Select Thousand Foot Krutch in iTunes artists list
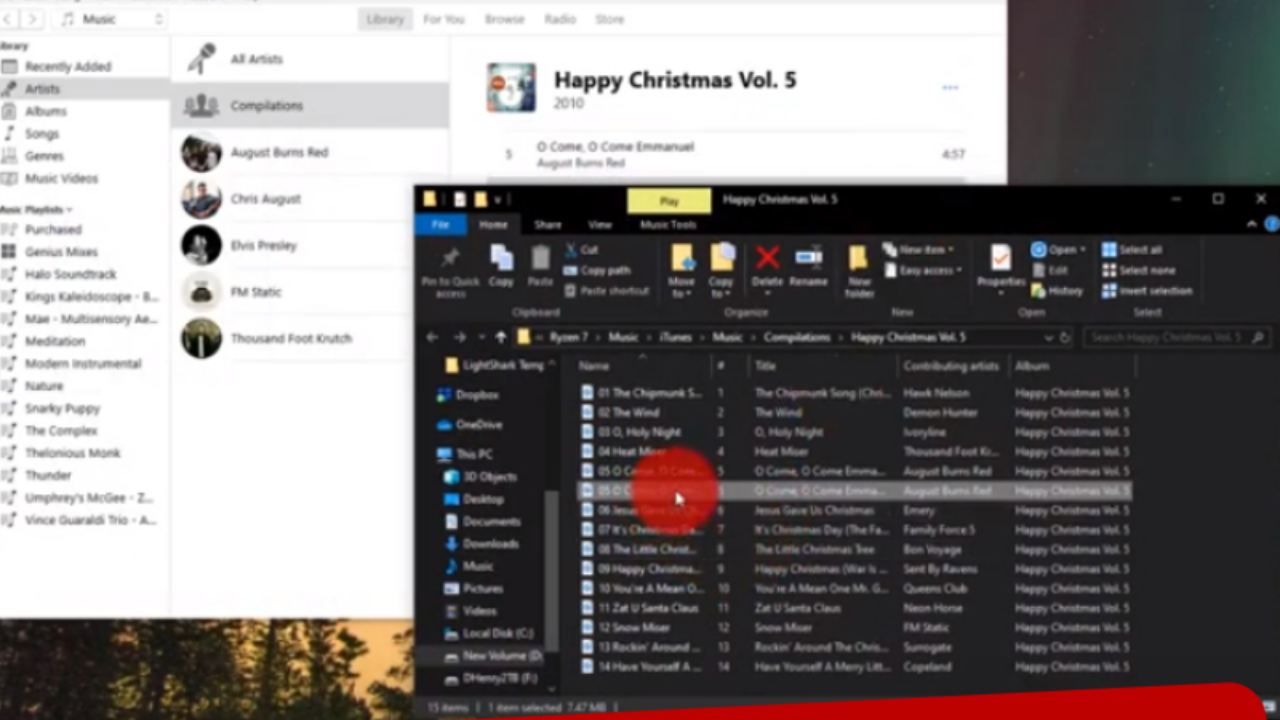The width and height of the screenshot is (1280, 720). [310, 338]
